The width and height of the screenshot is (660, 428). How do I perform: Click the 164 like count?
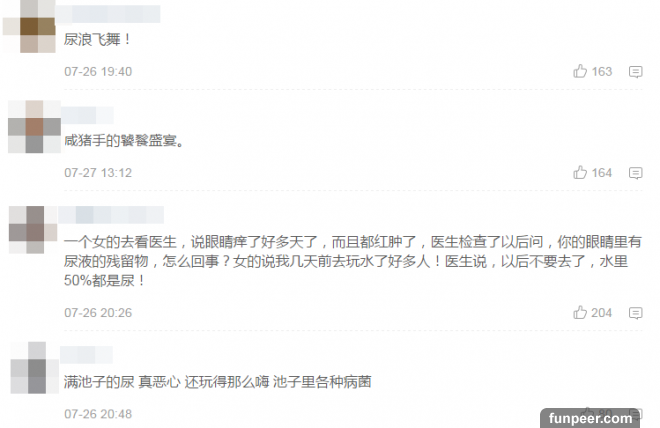(x=601, y=173)
